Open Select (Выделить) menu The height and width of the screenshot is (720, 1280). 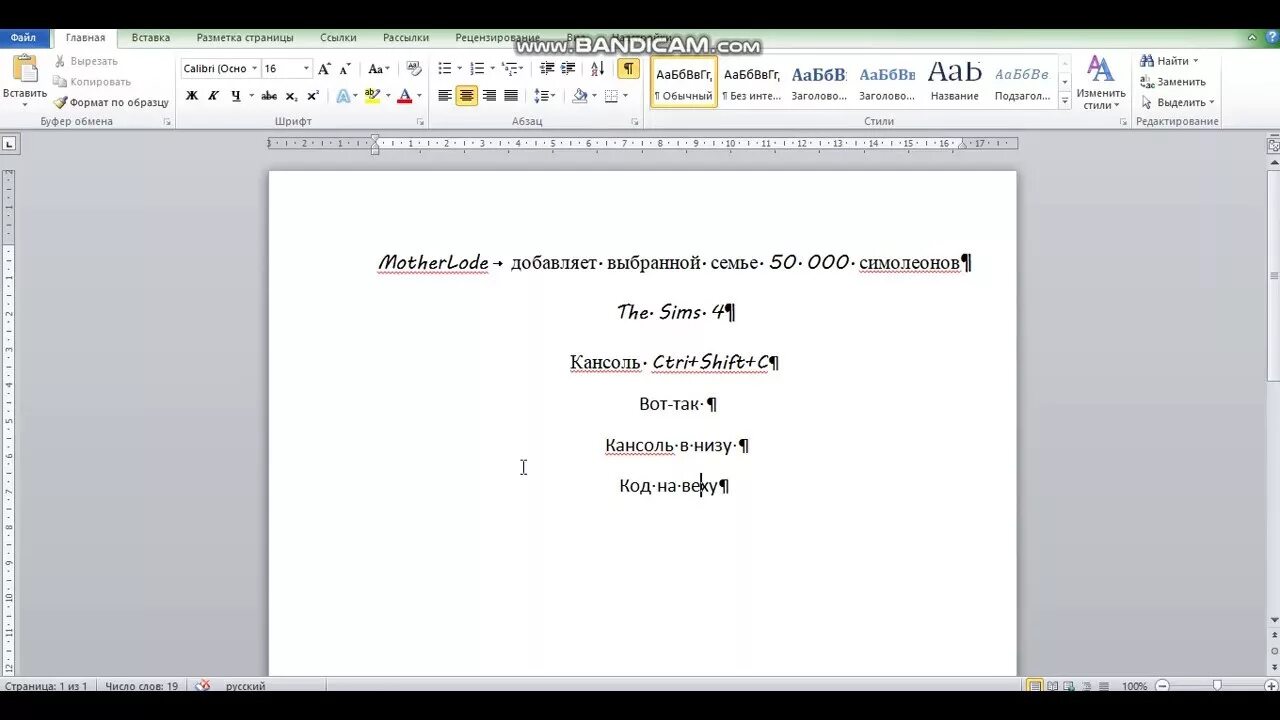click(1177, 102)
